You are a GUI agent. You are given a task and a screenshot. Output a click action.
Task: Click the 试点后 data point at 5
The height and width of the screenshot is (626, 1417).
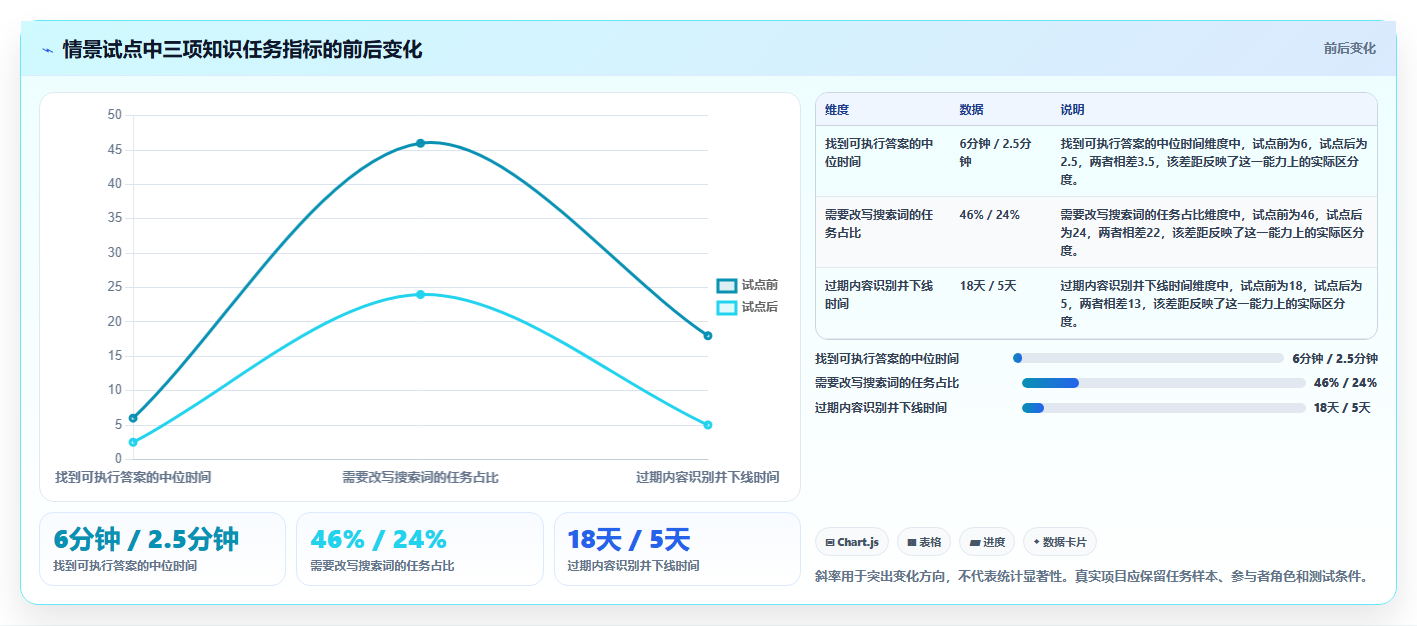708,425
